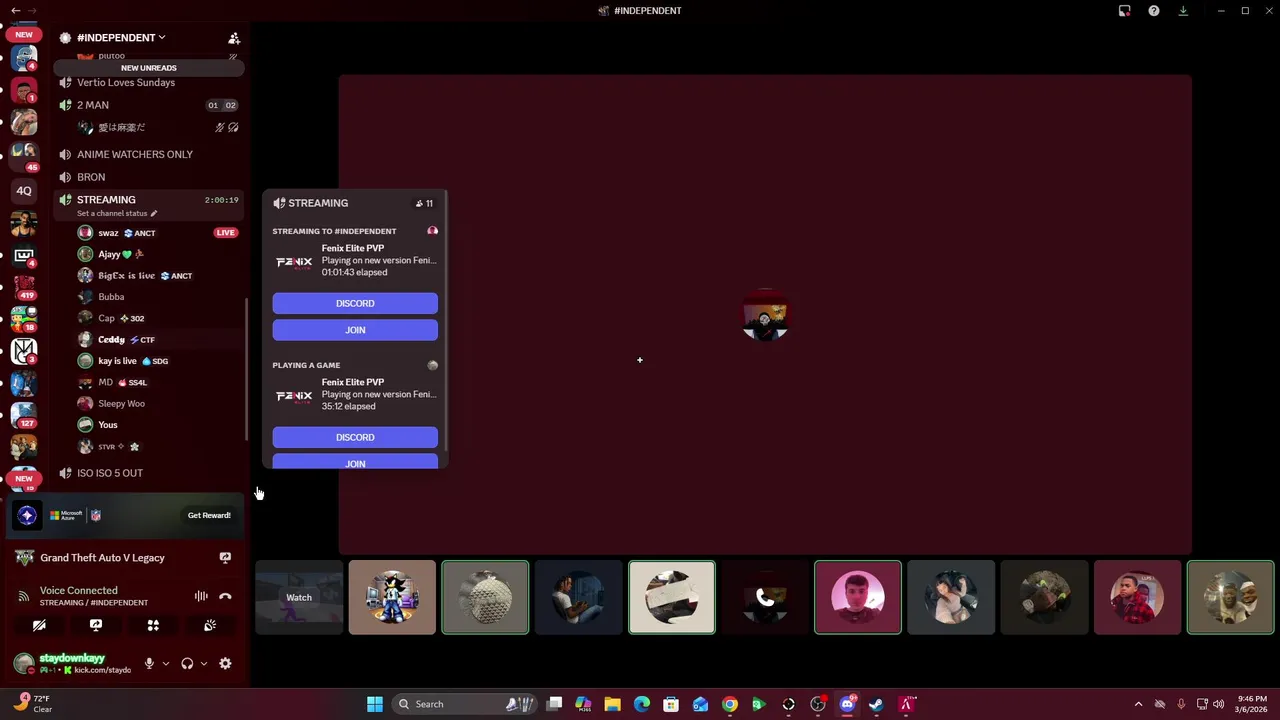The image size is (1280, 720).
Task: Navigate back with title bar arrow
Action: click(15, 10)
